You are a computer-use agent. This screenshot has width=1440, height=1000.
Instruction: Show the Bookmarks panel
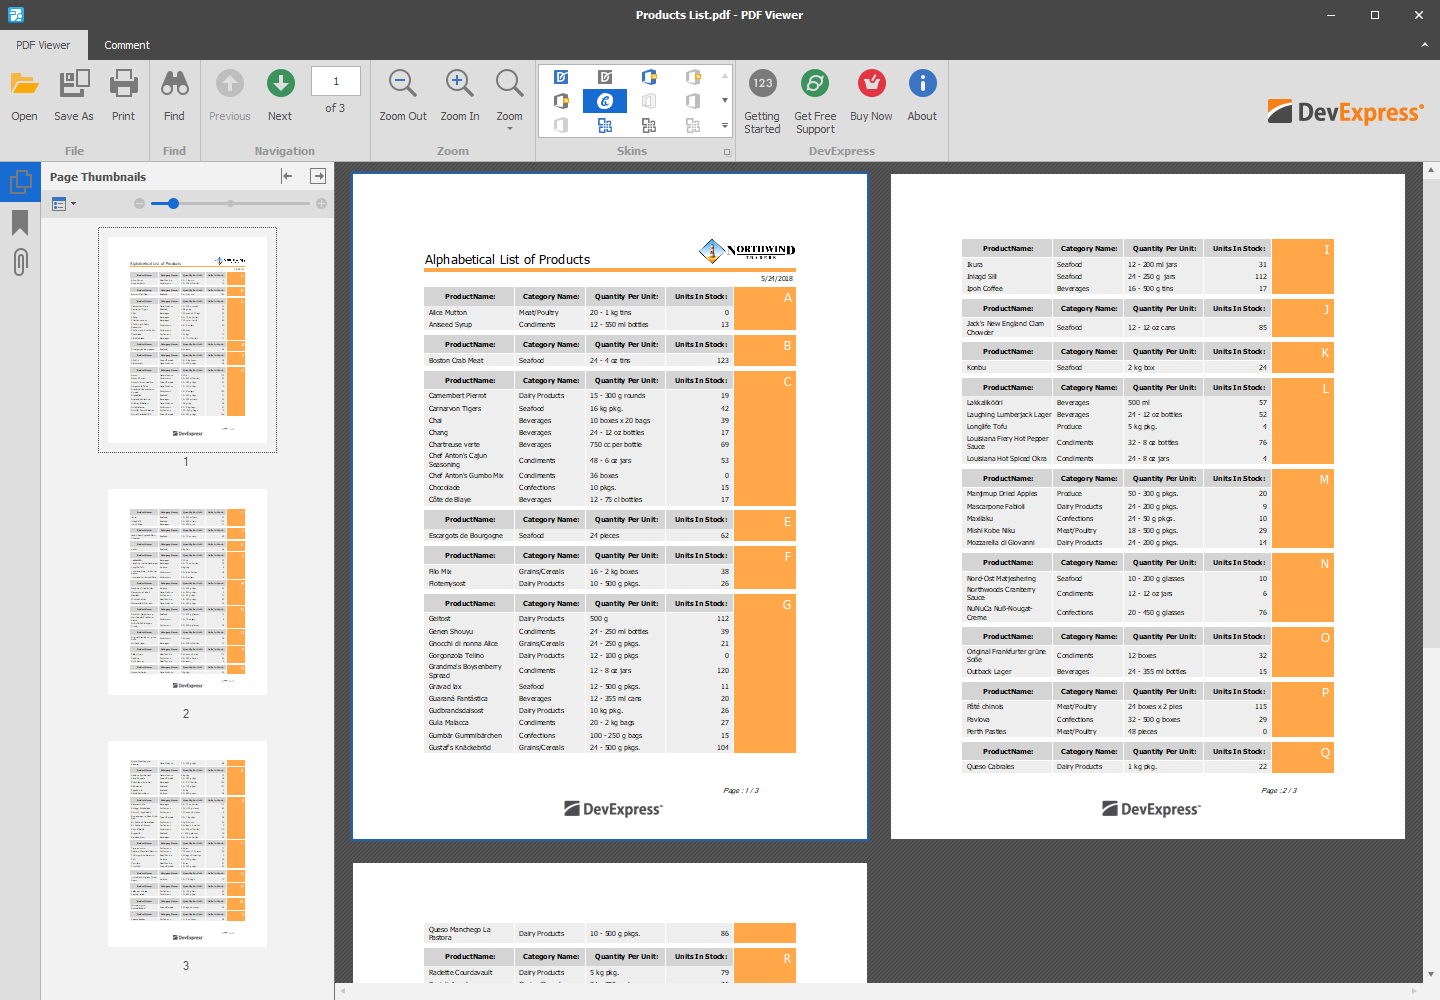pos(20,222)
